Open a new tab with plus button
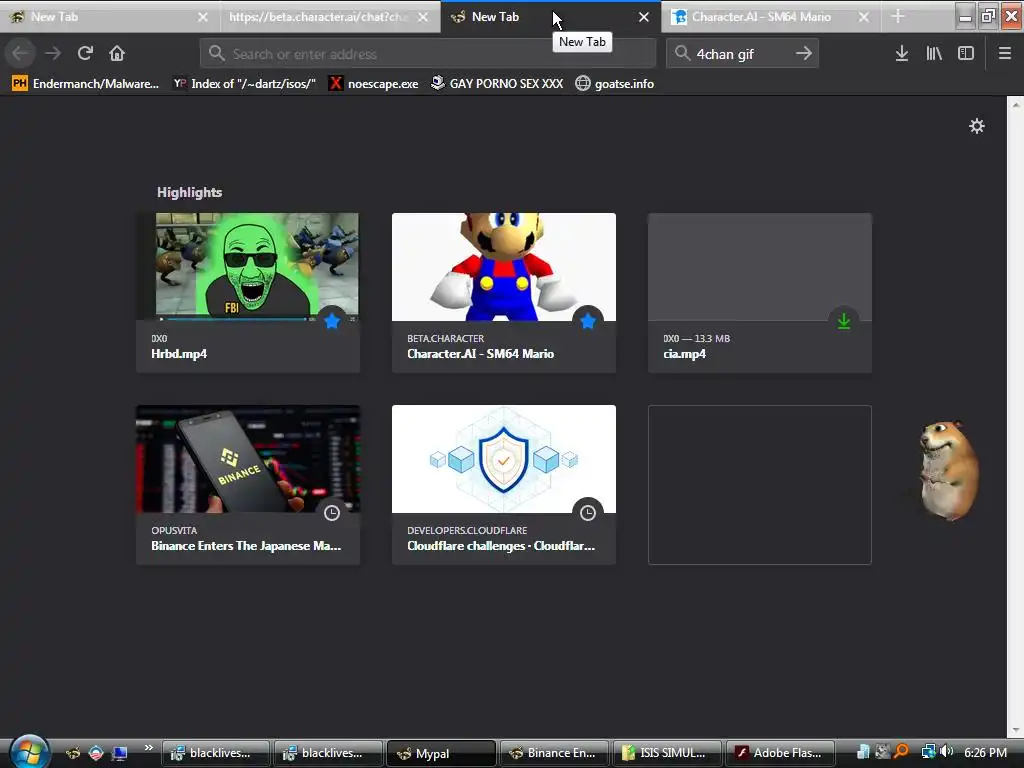The width and height of the screenshot is (1024, 768). tap(898, 16)
